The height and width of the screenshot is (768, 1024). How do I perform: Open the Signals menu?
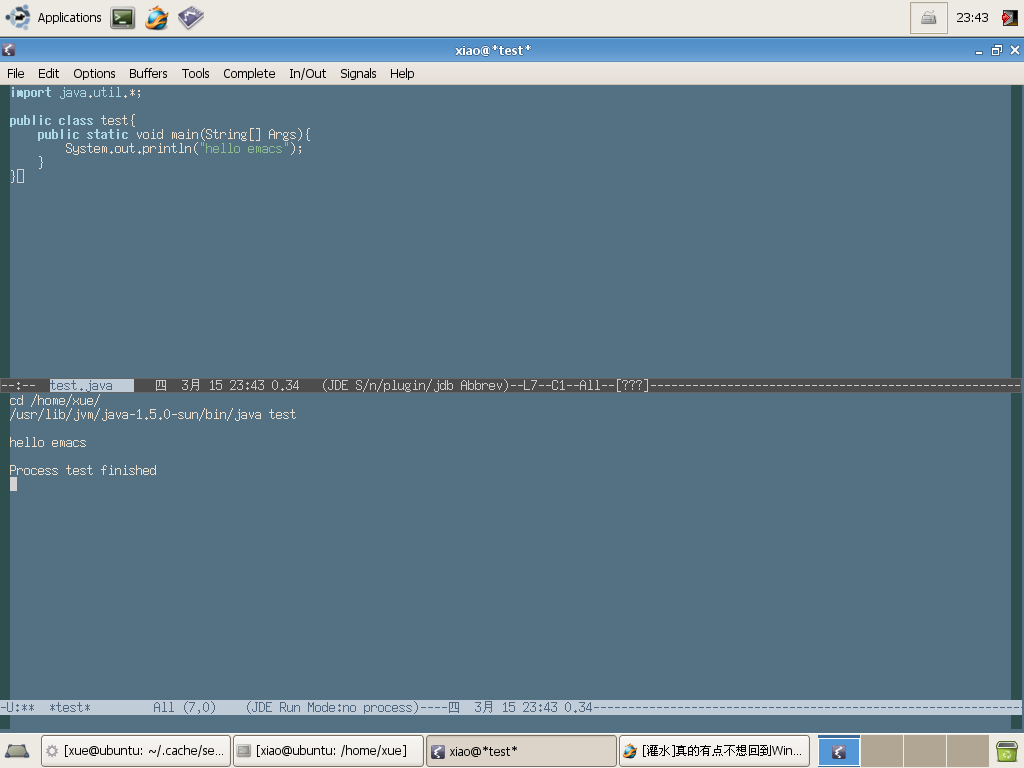point(358,73)
